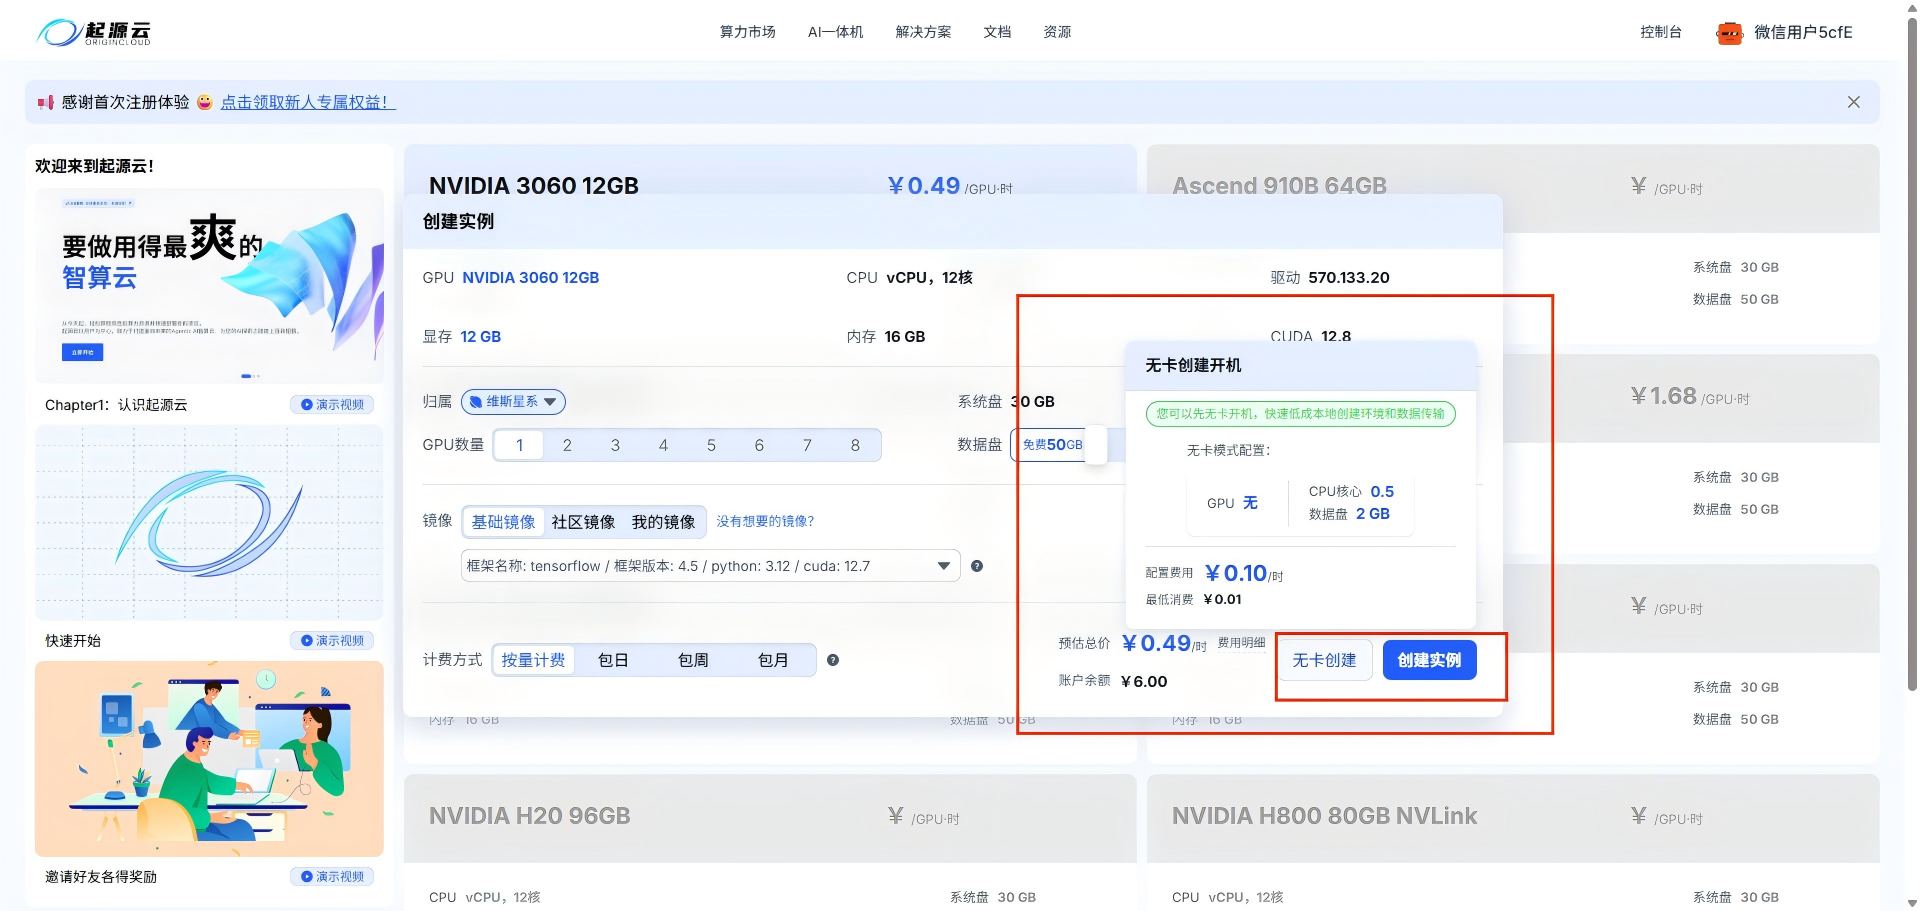Select GPU数量 3
This screenshot has height=911, width=1920.
click(x=615, y=445)
